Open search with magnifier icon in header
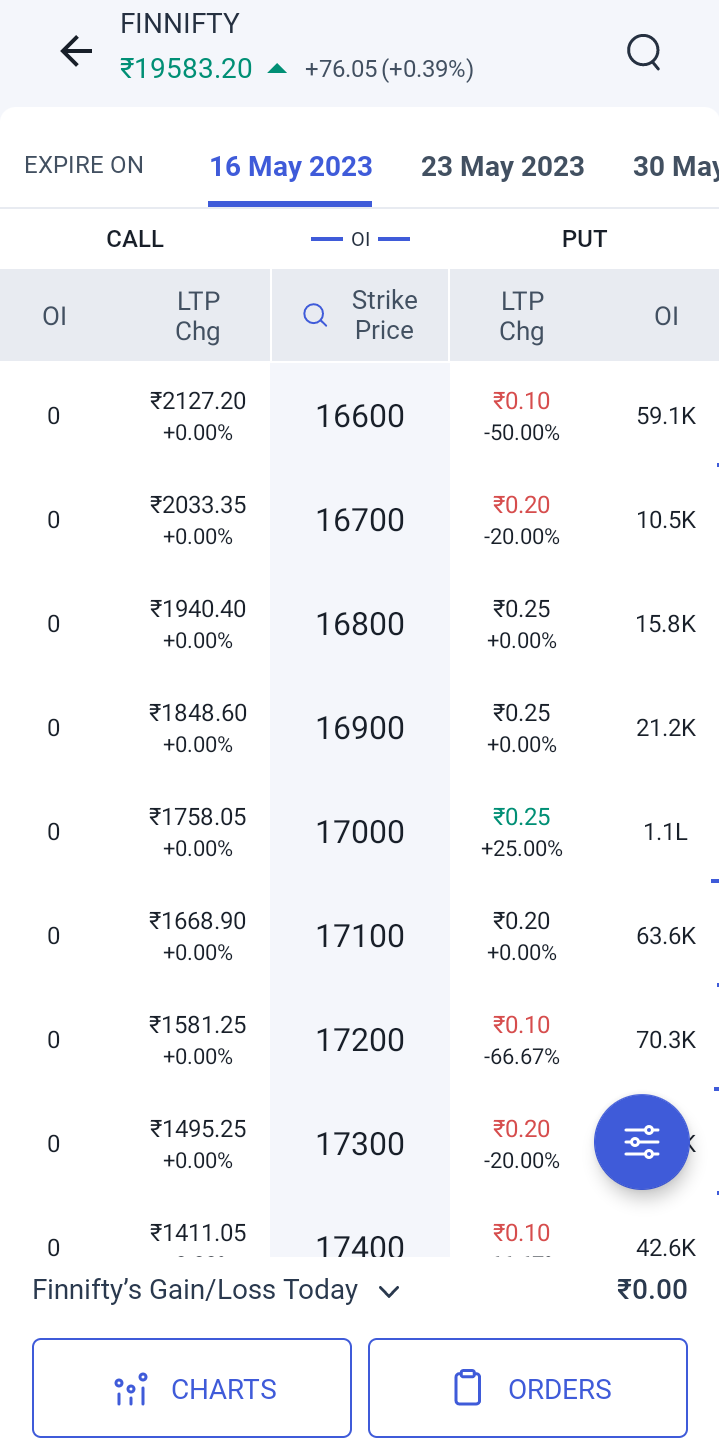719x1449 pixels. 644,51
